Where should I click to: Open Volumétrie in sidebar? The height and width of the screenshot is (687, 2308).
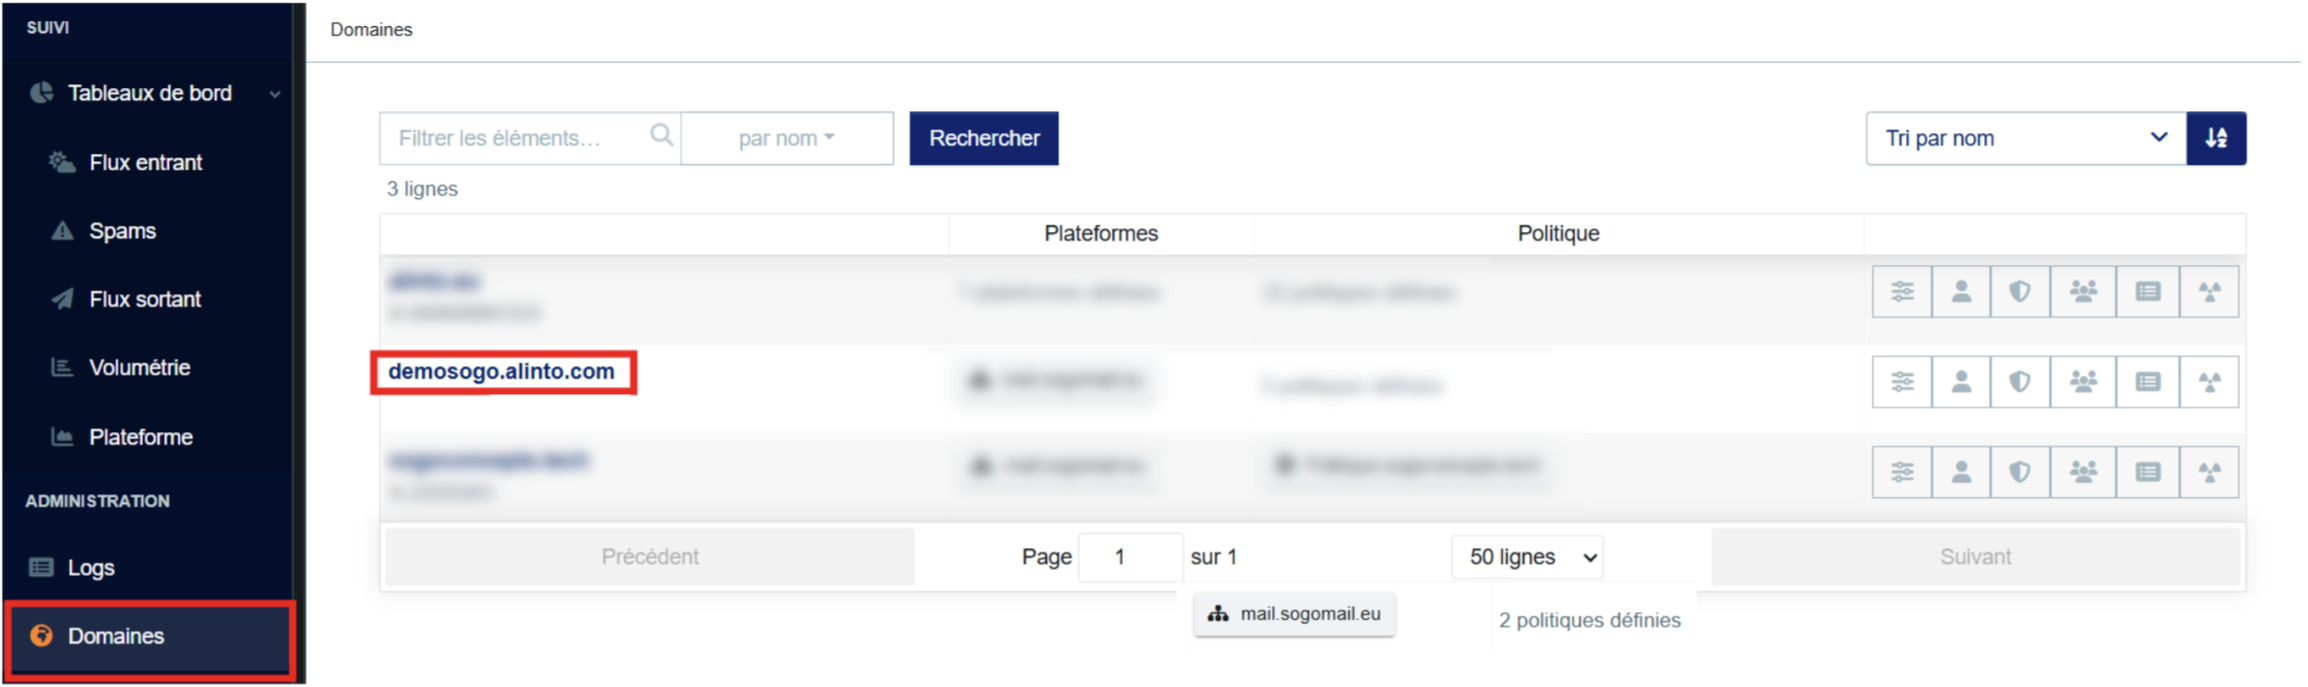(x=139, y=368)
